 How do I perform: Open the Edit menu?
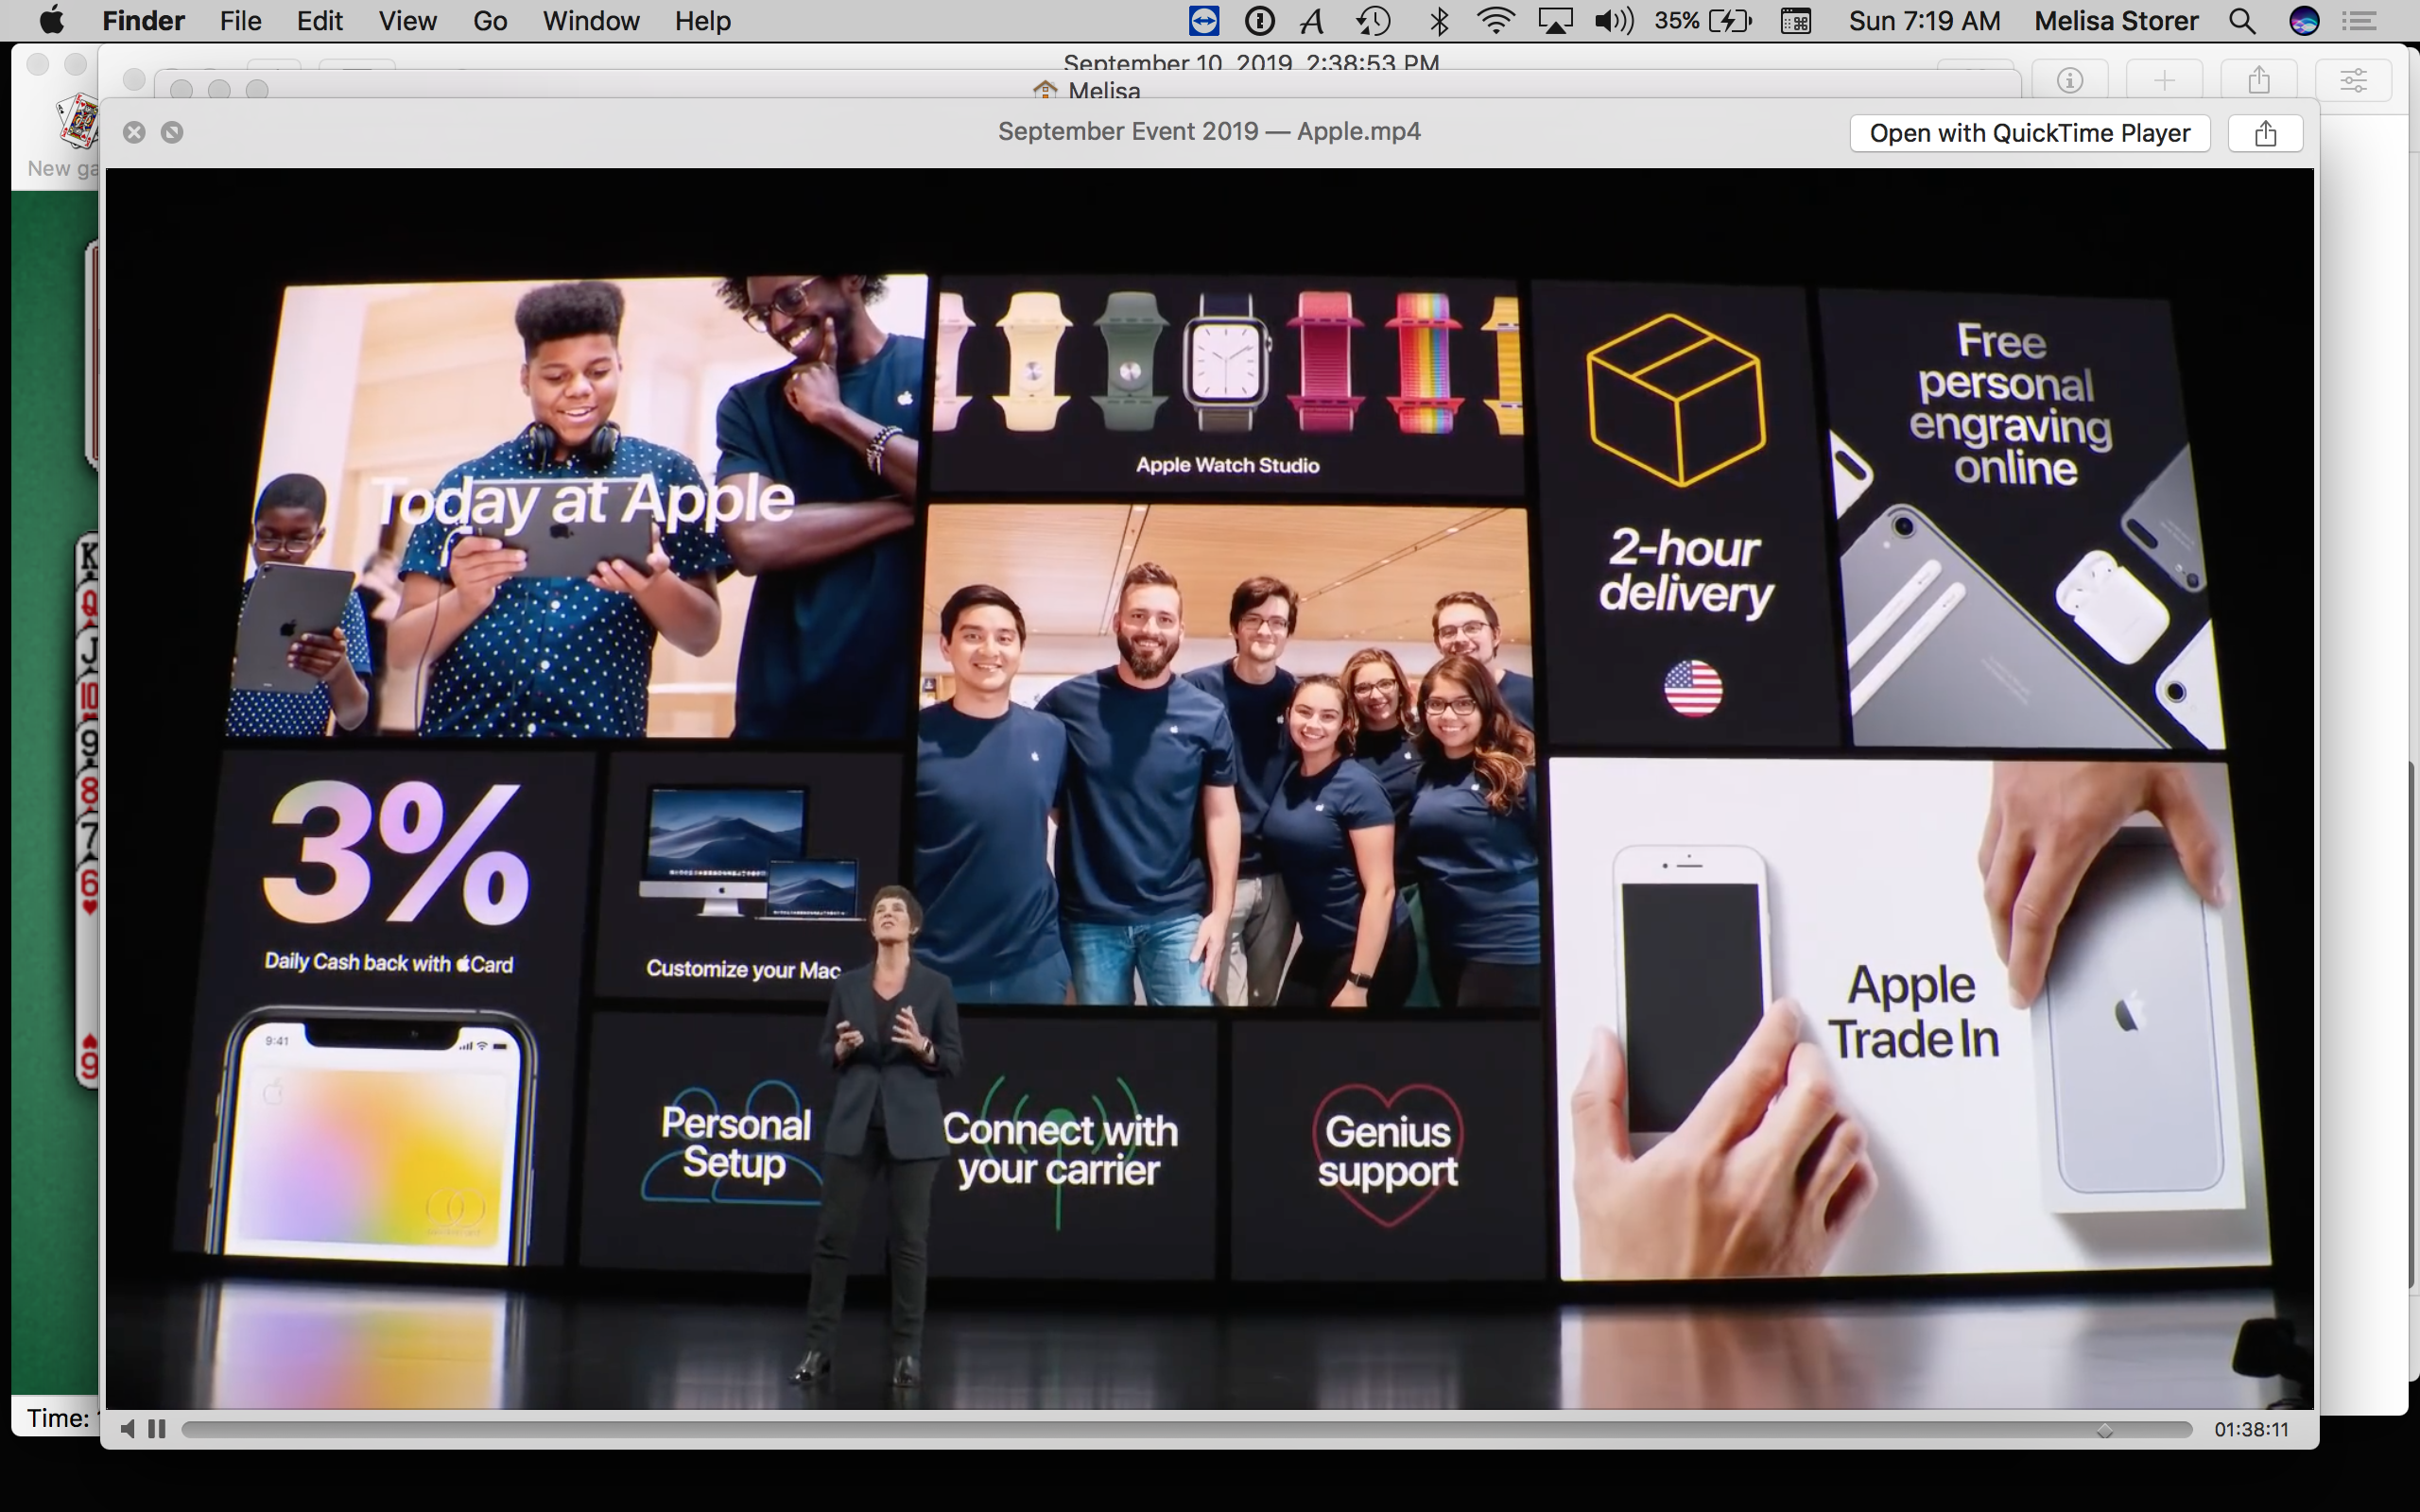(320, 21)
